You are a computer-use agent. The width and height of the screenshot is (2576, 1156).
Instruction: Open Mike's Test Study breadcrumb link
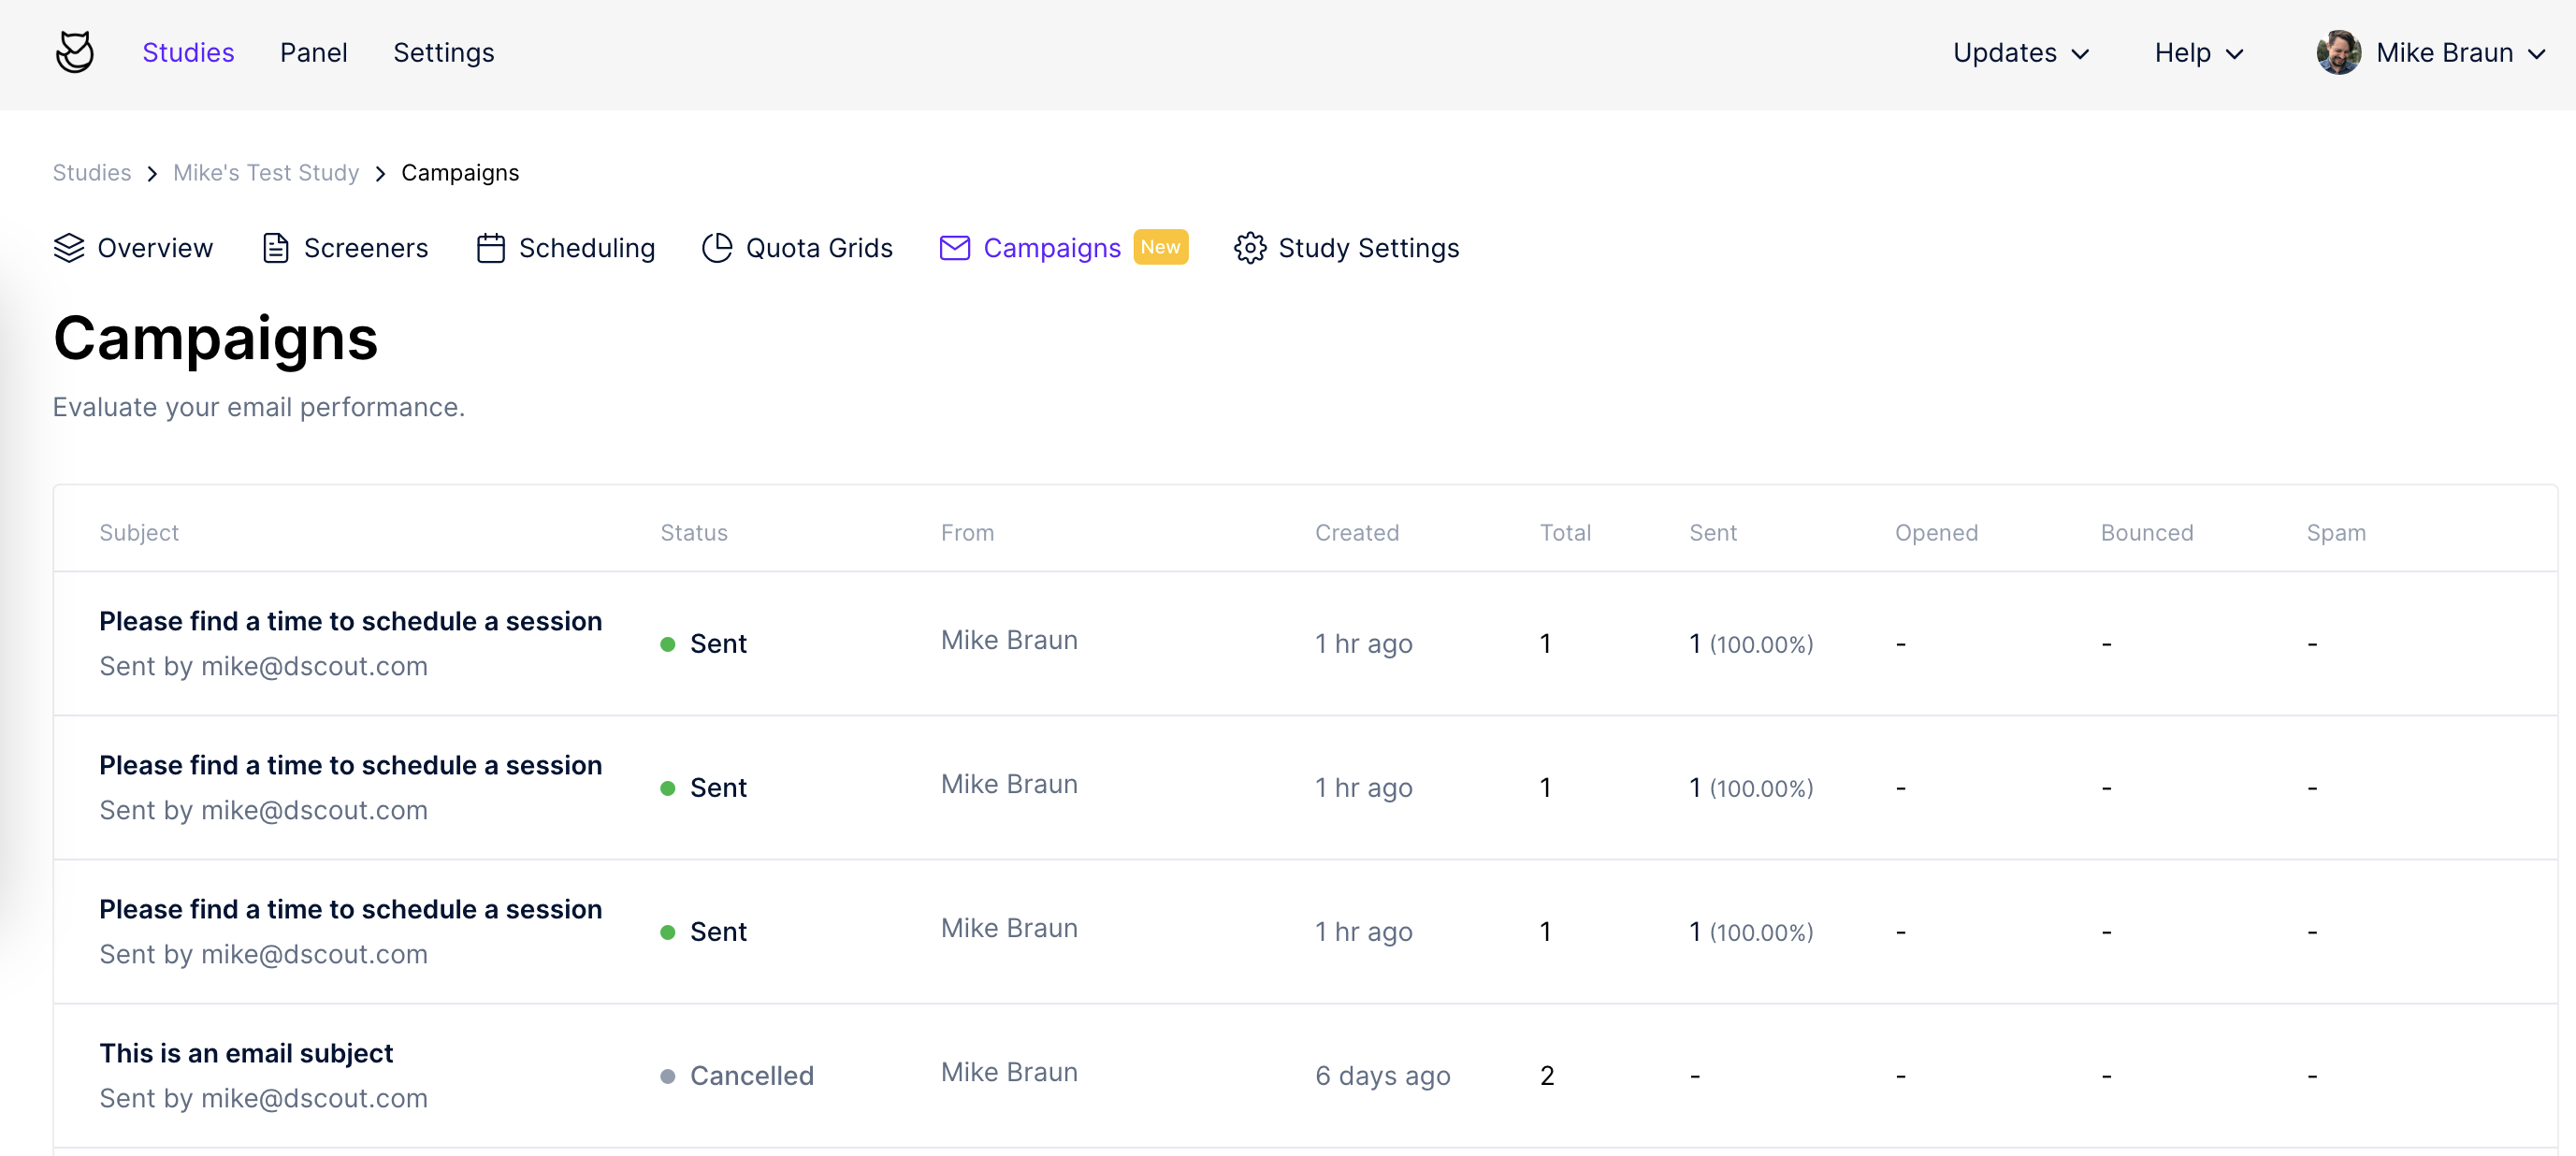pos(266,172)
